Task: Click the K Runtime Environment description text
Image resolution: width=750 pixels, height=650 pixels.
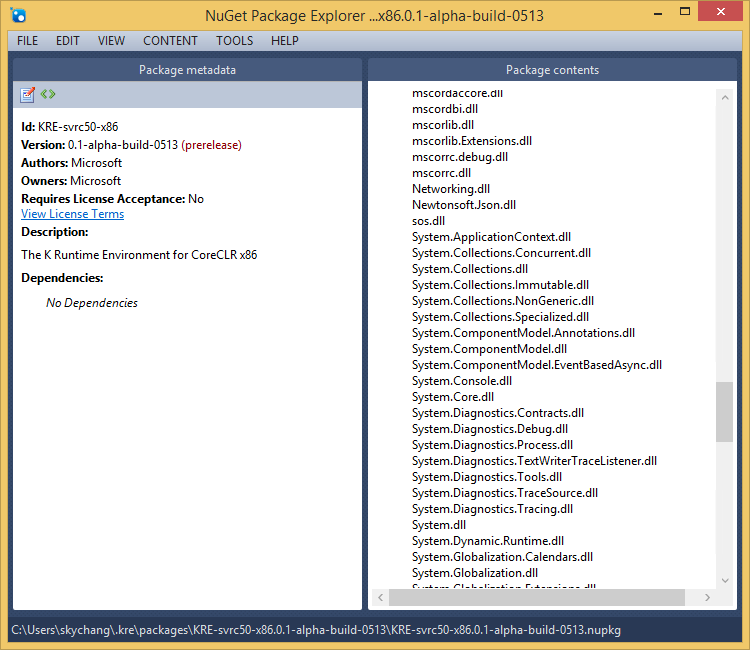Action: 139,255
